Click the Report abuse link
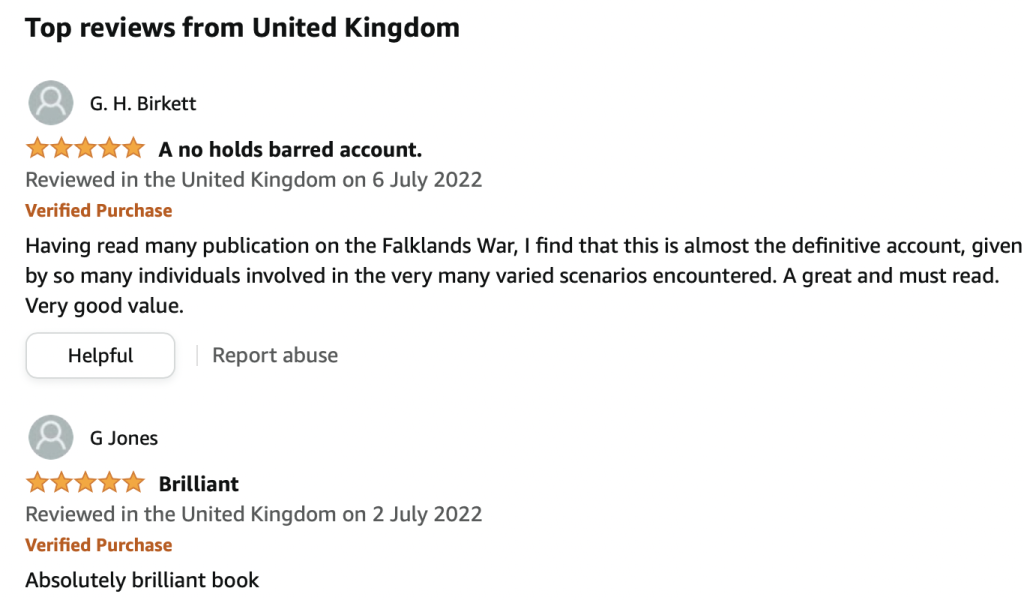Image resolution: width=1024 pixels, height=600 pixels. coord(275,355)
